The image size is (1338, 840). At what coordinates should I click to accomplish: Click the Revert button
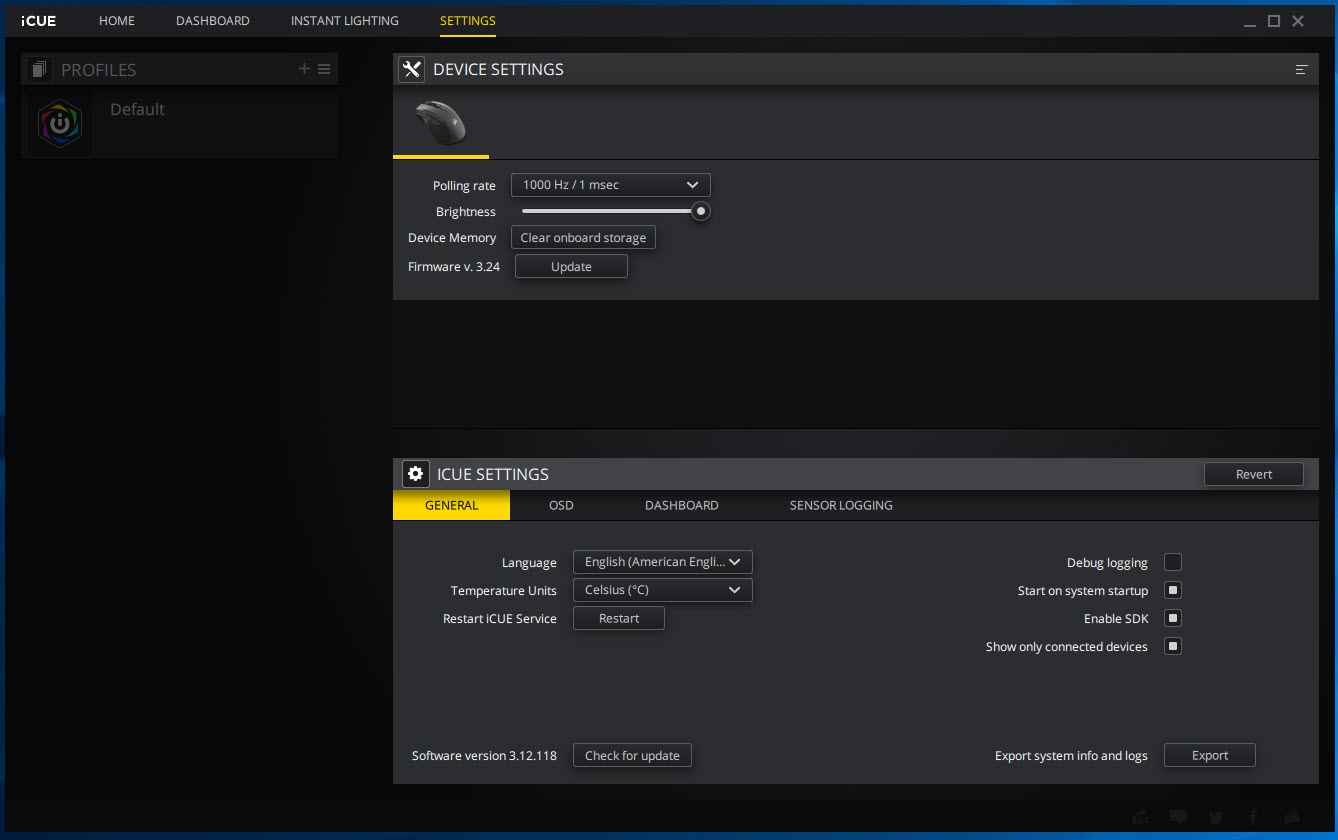click(x=1254, y=474)
